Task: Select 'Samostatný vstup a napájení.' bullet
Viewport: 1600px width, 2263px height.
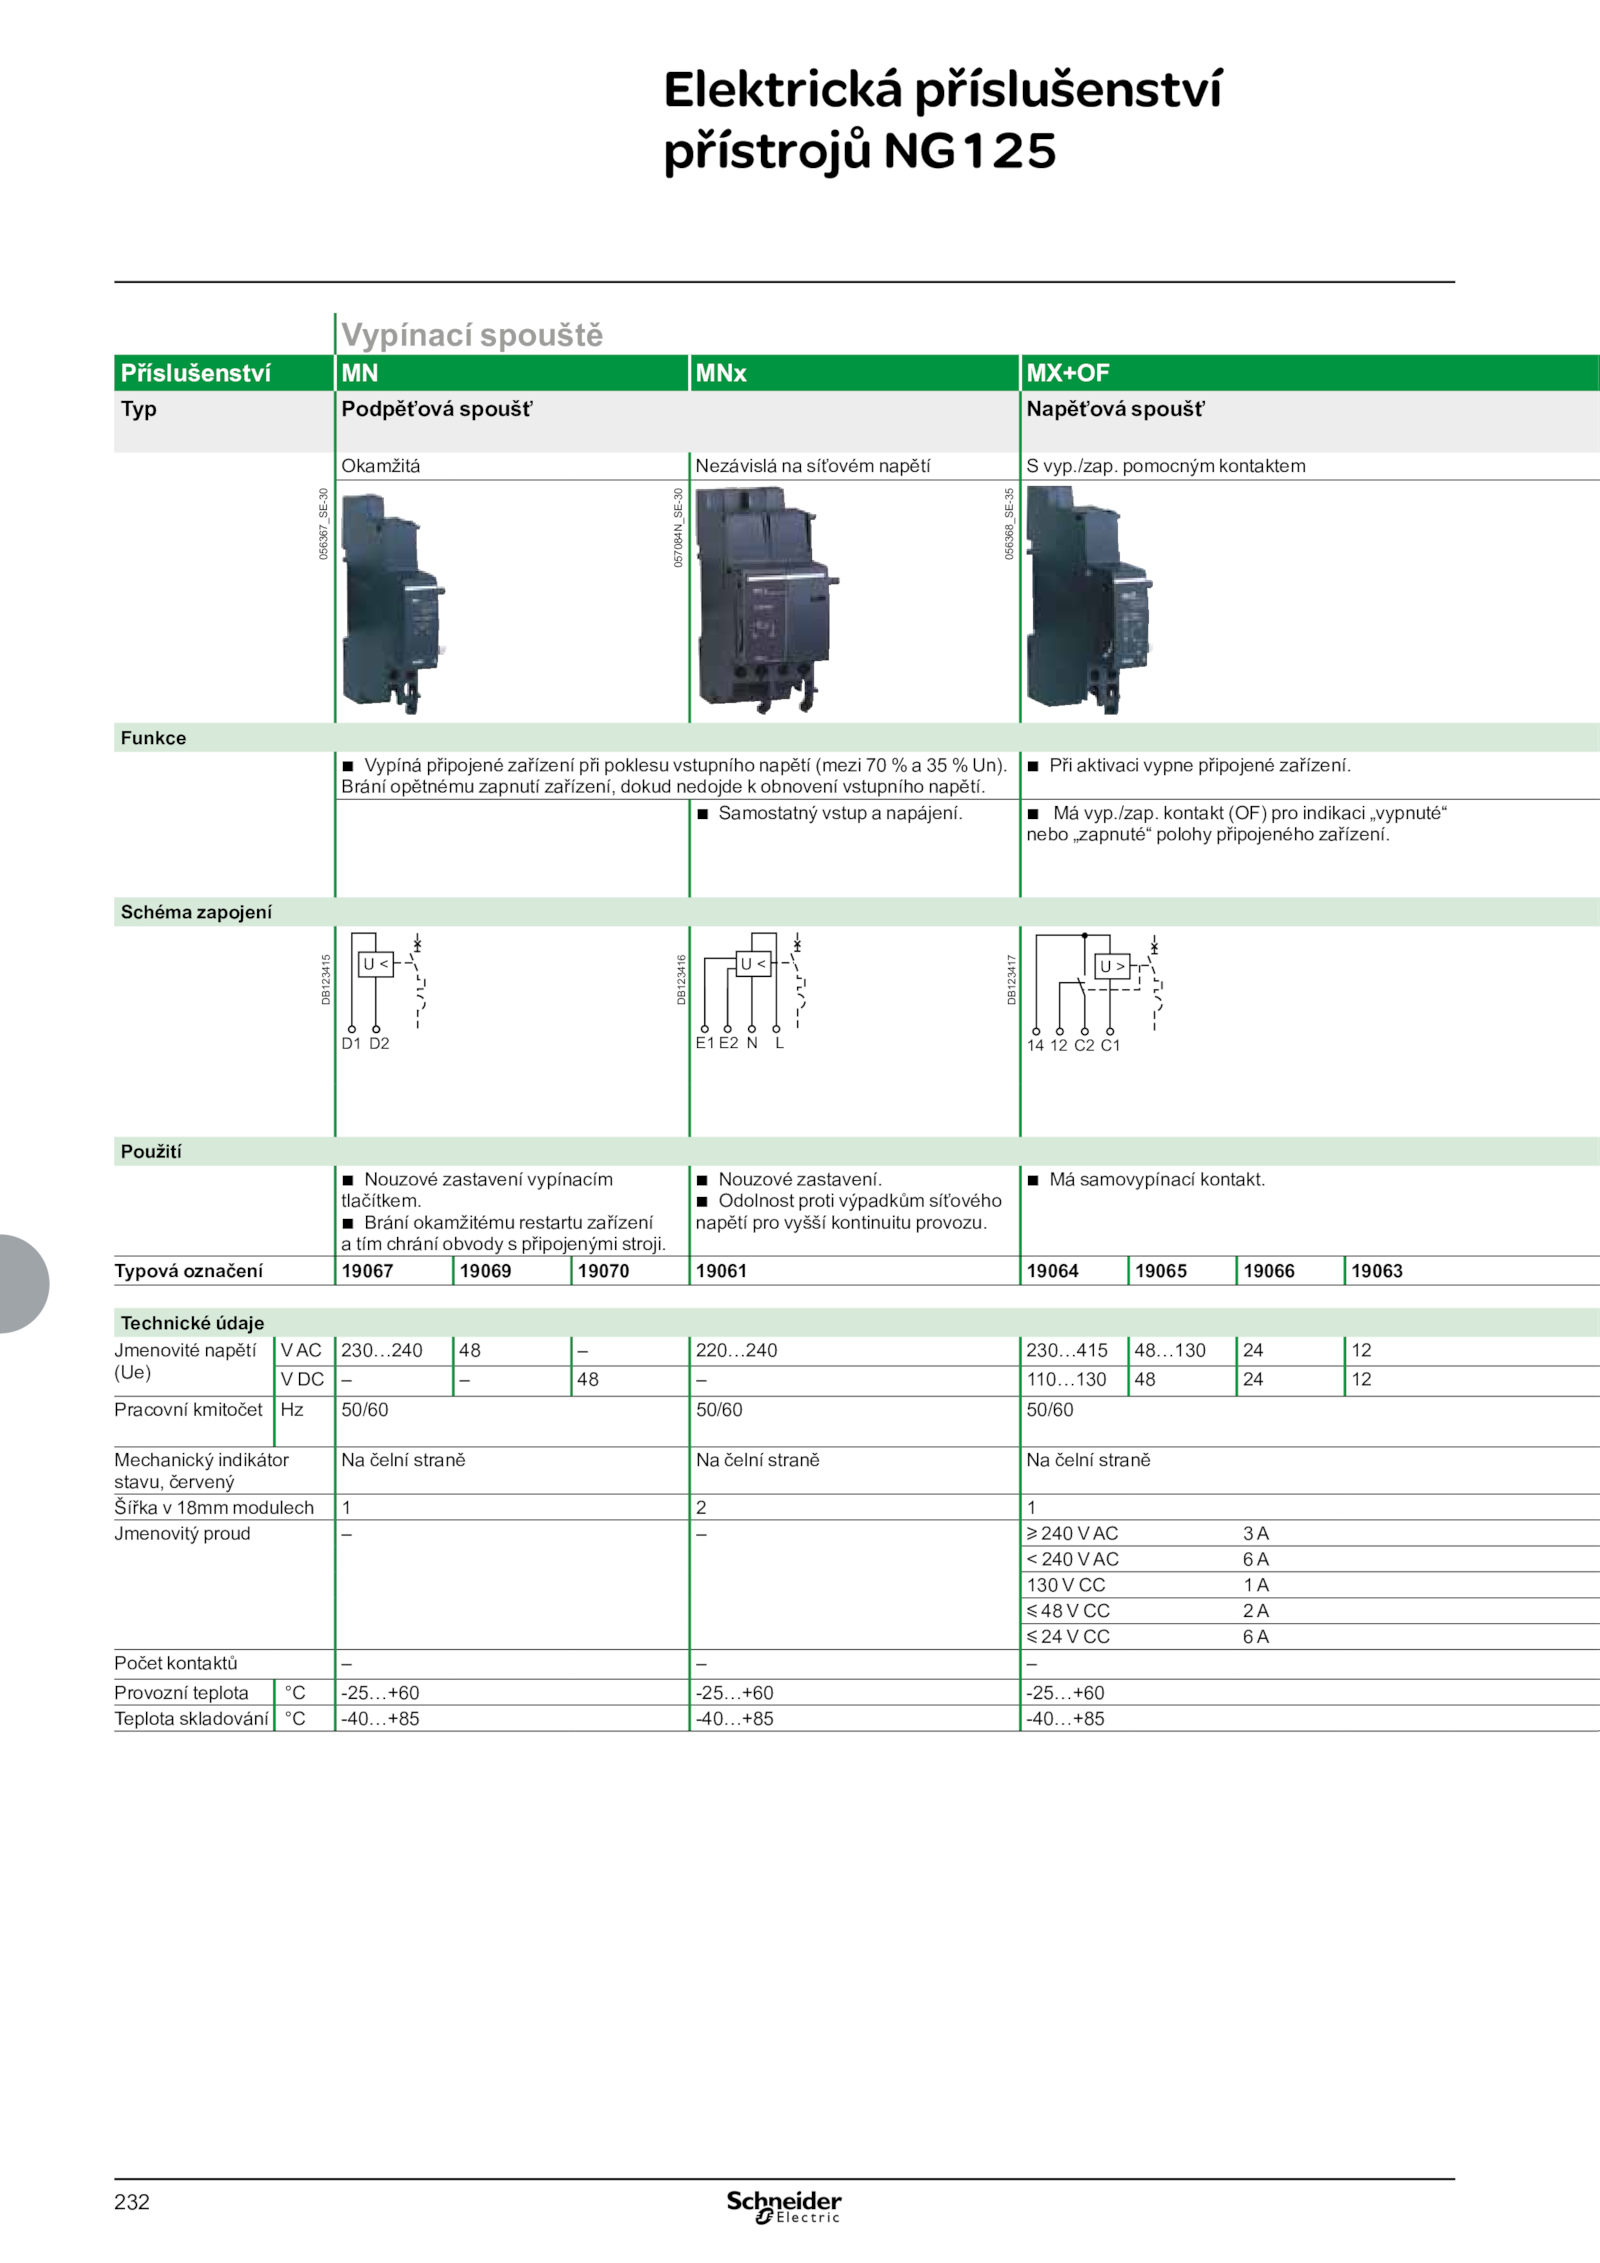Action: [830, 813]
